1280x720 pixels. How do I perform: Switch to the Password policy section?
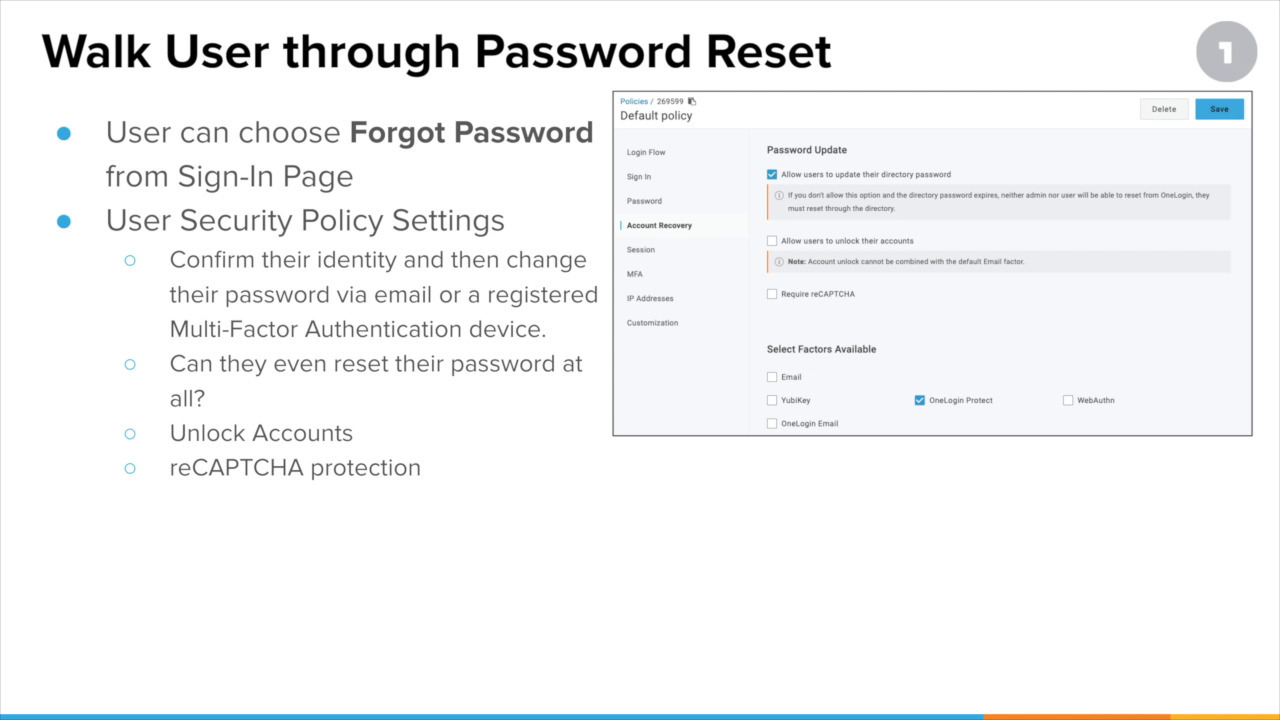point(644,201)
